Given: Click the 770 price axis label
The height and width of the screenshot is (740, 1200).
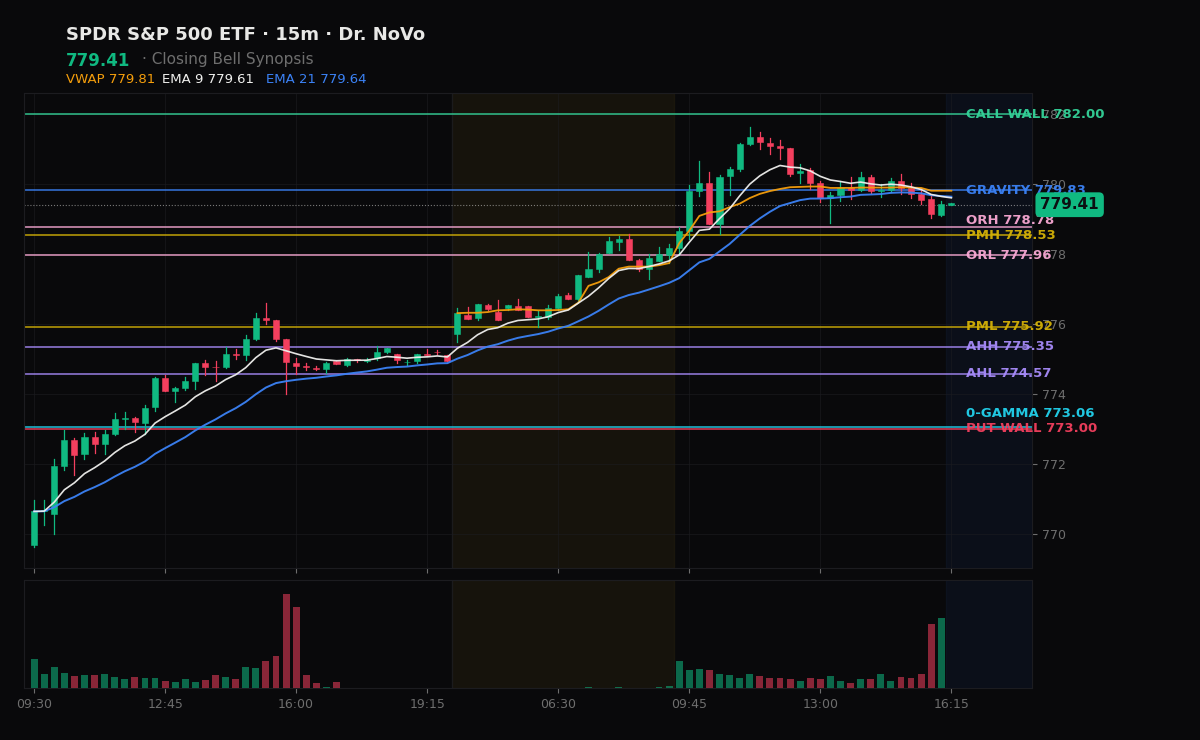Looking at the screenshot, I should (1054, 534).
